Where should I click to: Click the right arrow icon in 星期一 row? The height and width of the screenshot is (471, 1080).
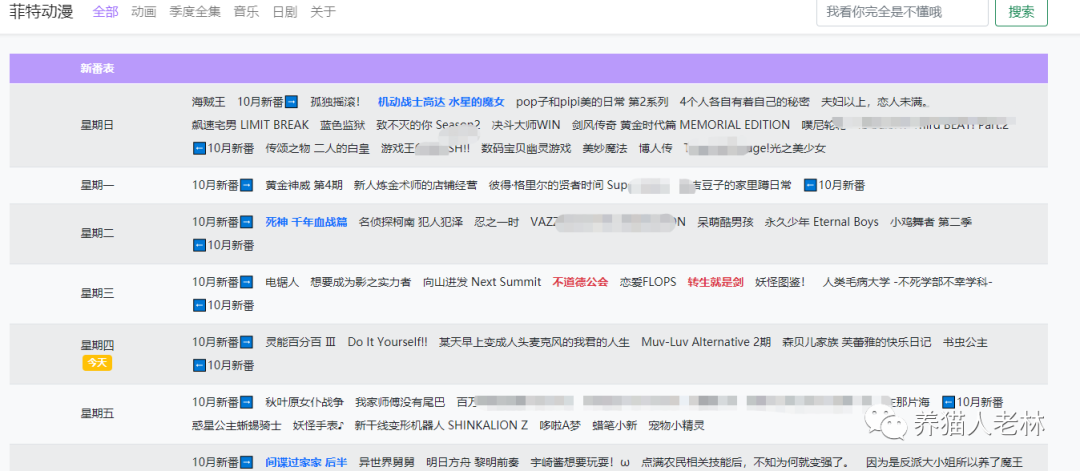pyautogui.click(x=247, y=185)
